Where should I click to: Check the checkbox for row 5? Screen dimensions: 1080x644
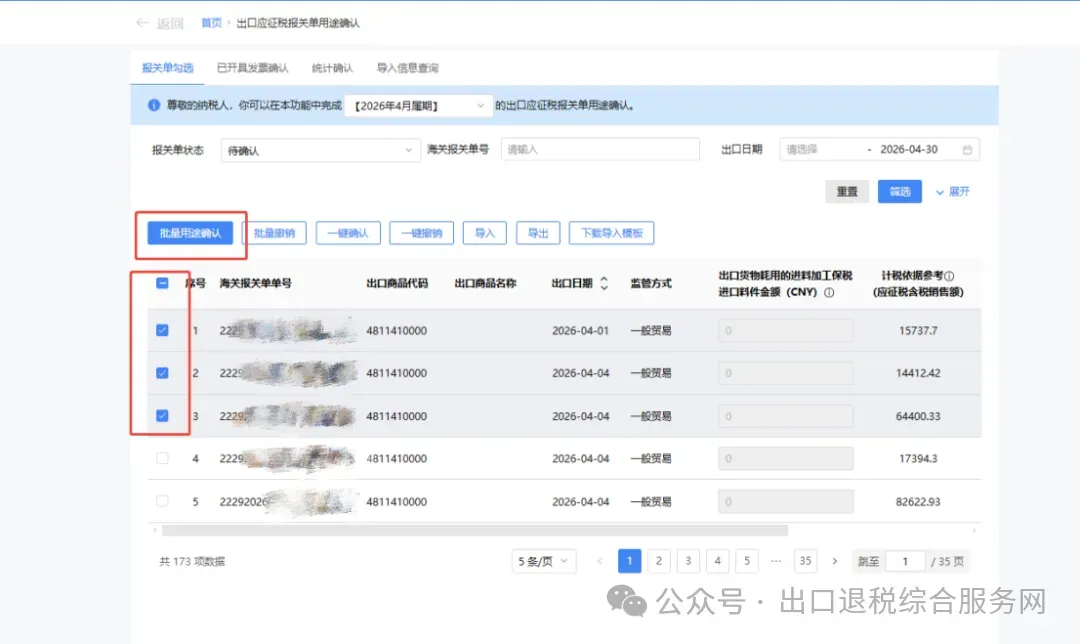click(163, 501)
